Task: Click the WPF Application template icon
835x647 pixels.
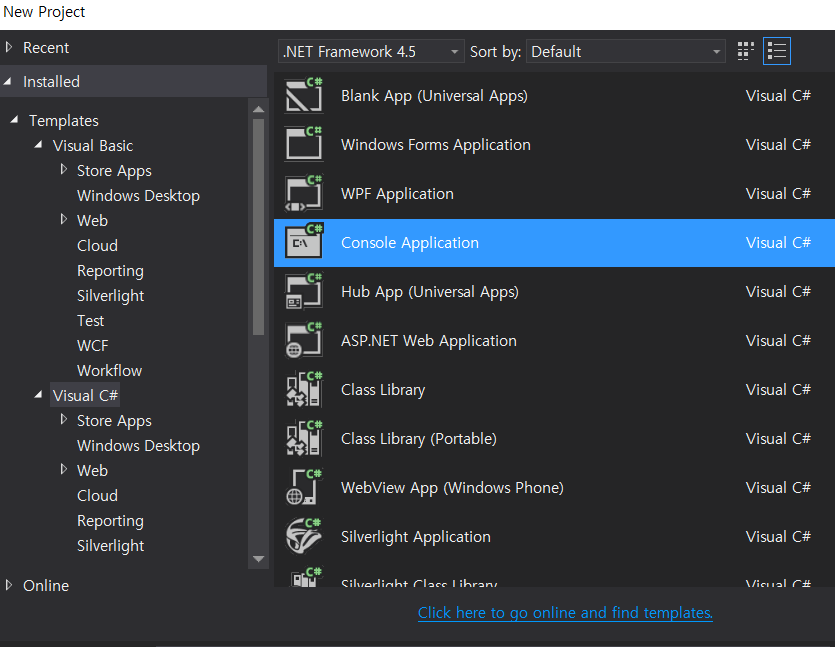Action: point(304,193)
